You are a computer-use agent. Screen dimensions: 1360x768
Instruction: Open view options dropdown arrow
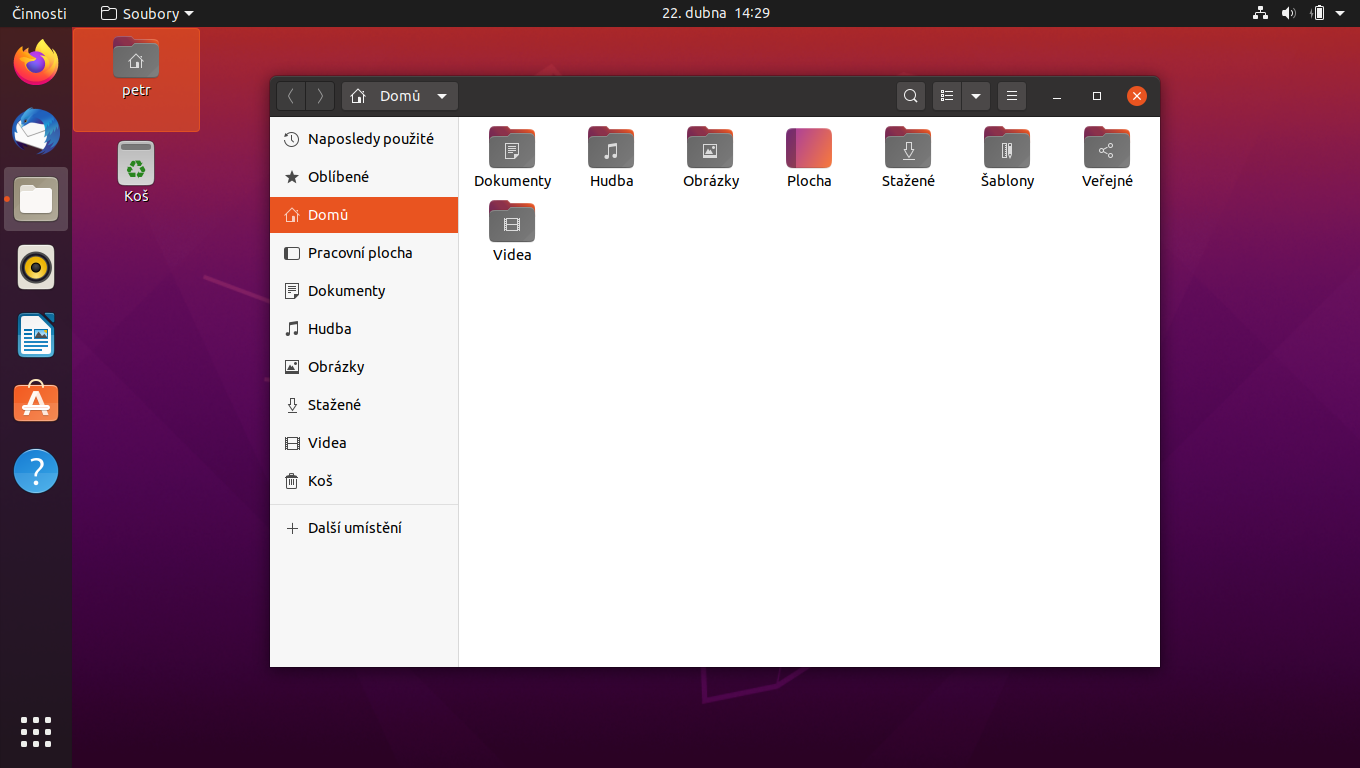[x=976, y=96]
